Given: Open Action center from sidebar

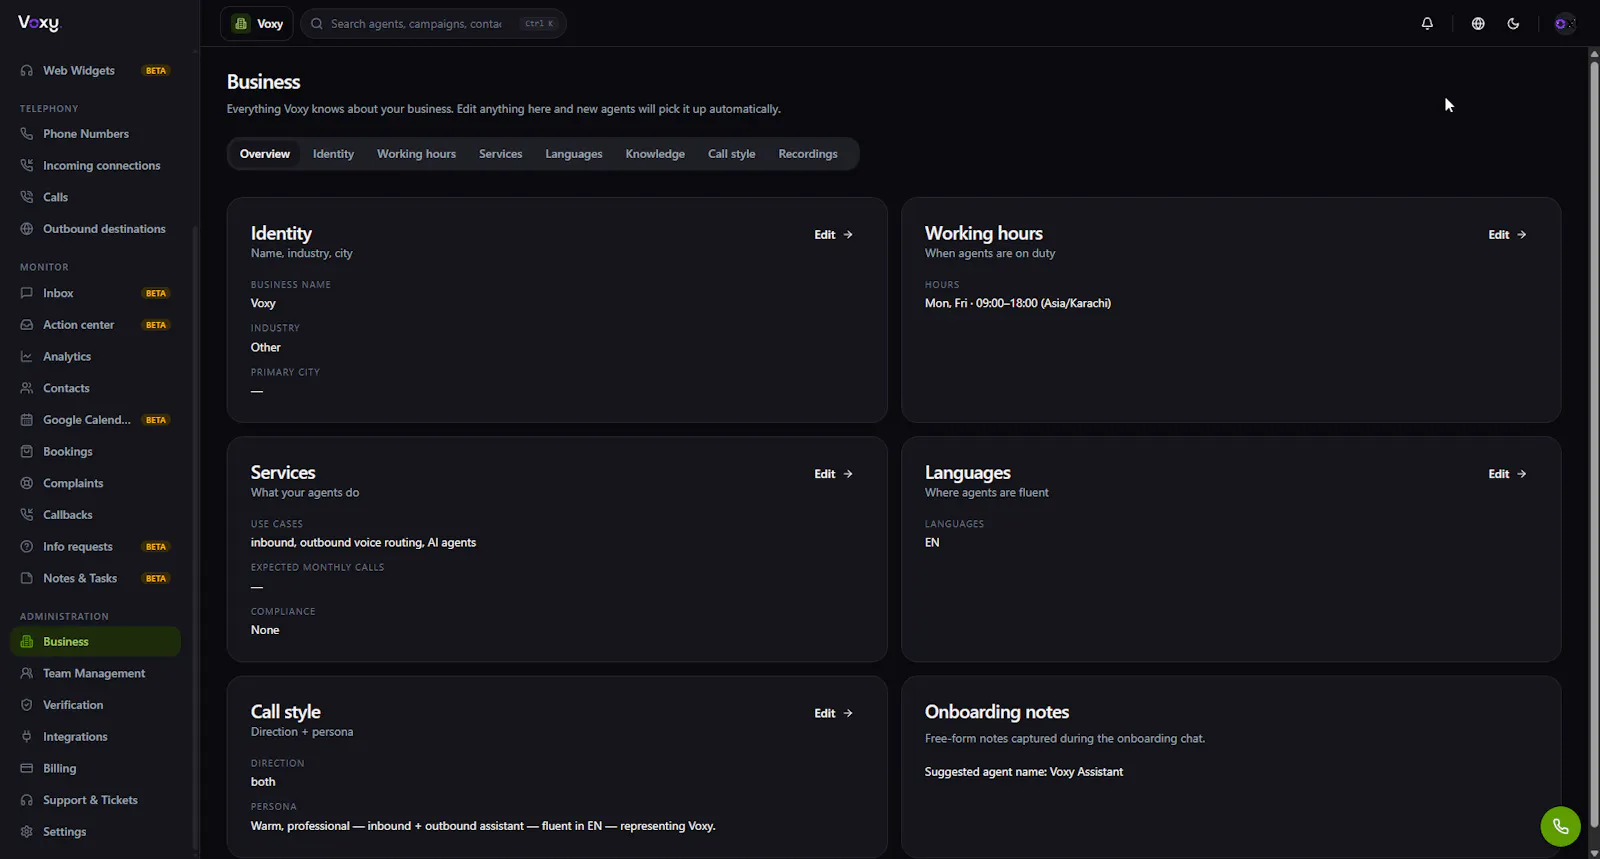Looking at the screenshot, I should click(x=95, y=325).
